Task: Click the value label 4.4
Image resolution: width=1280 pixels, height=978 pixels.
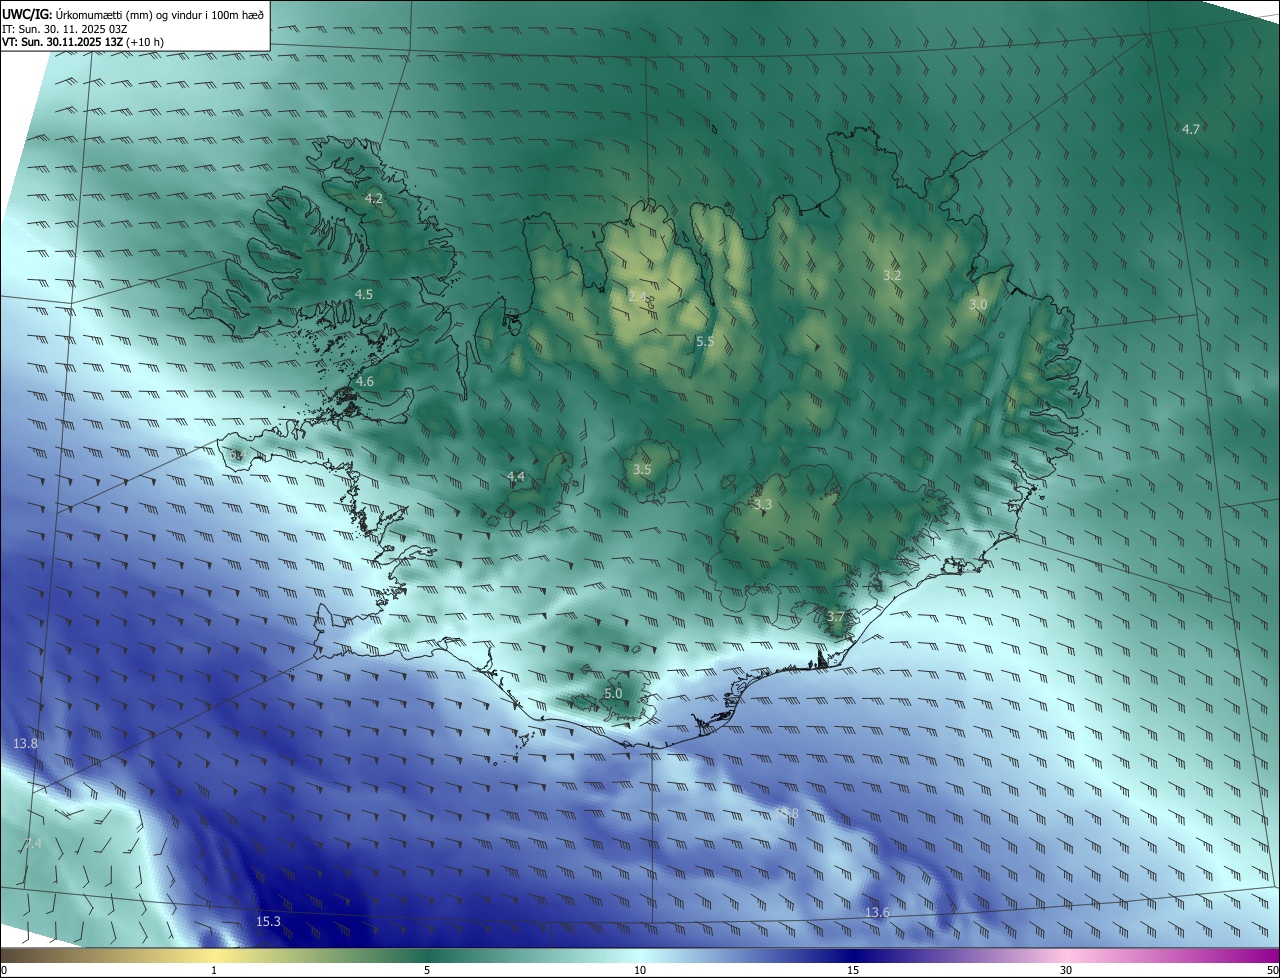Action: pyautogui.click(x=516, y=476)
